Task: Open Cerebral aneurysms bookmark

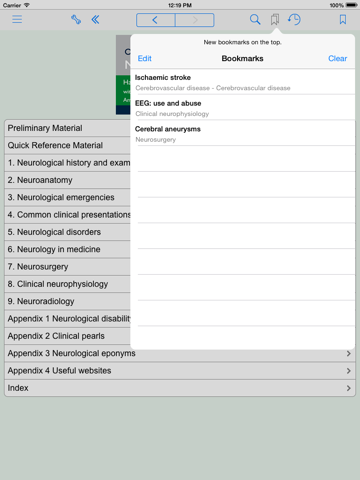Action: (243, 134)
